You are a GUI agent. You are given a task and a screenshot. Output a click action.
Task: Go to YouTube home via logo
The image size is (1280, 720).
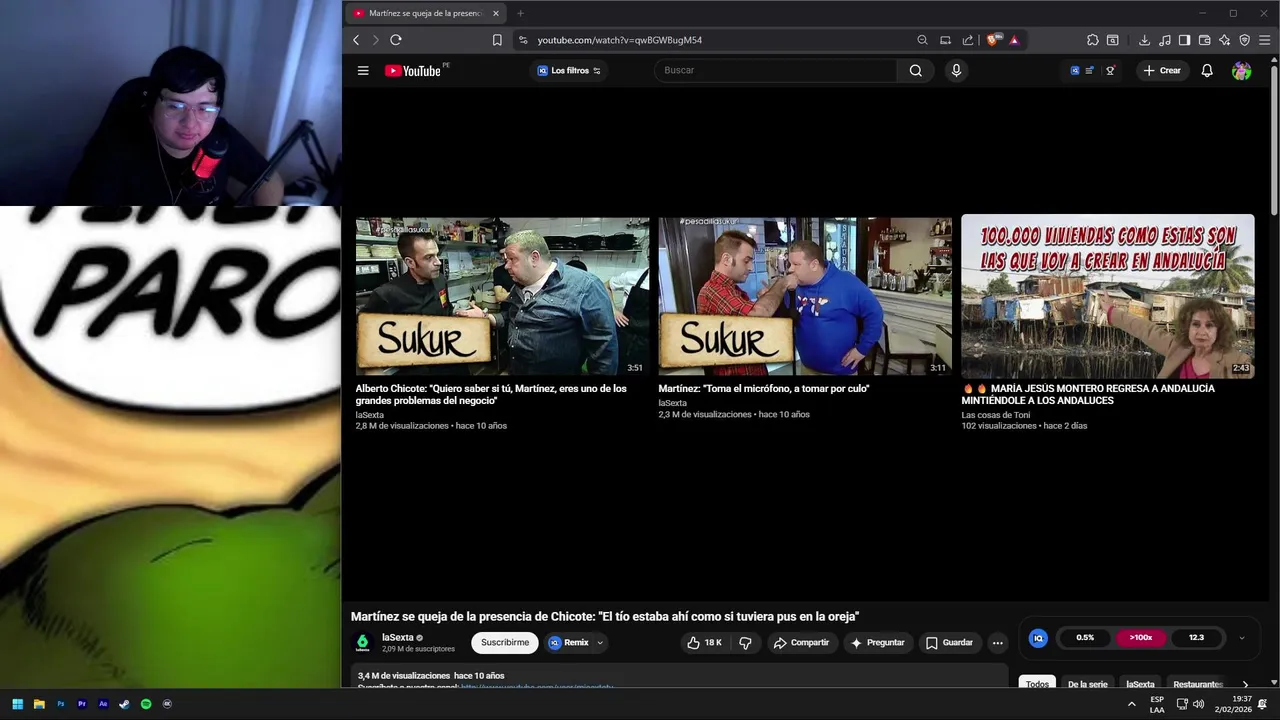(x=413, y=70)
